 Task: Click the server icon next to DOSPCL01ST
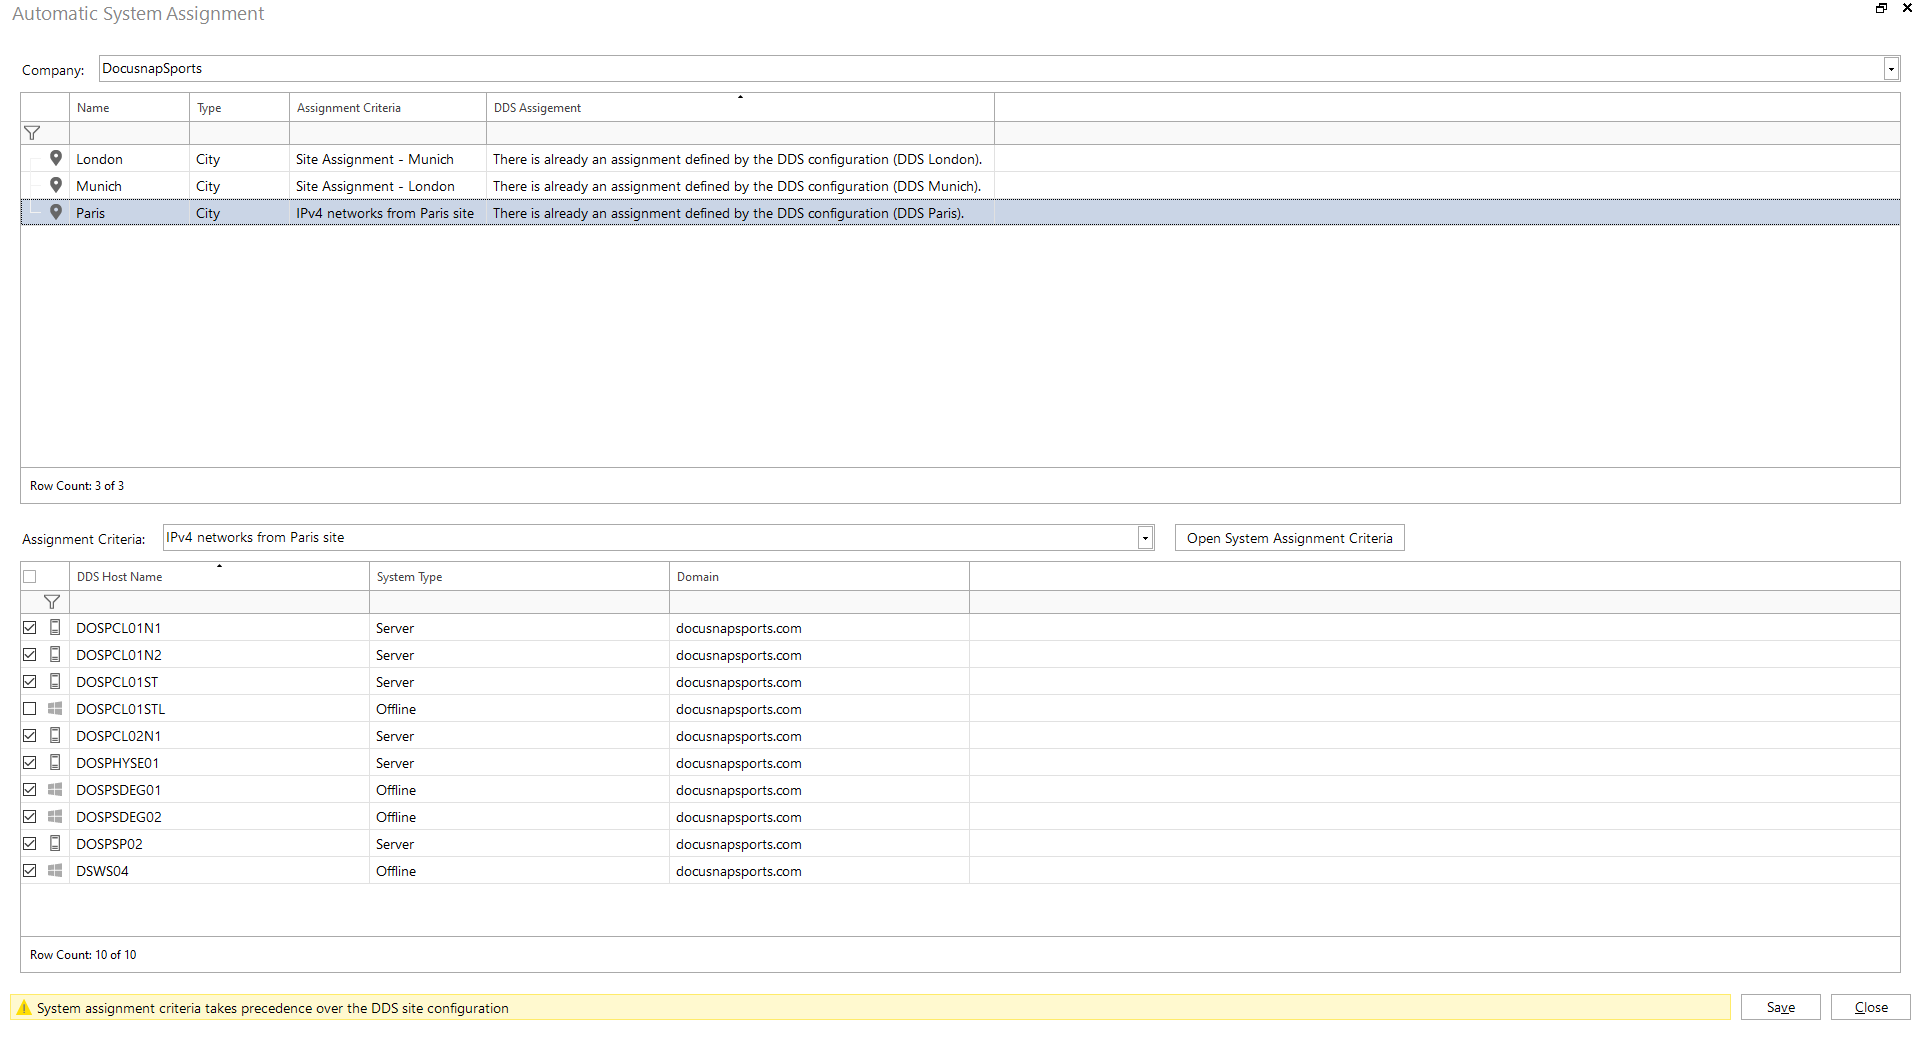[x=55, y=681]
